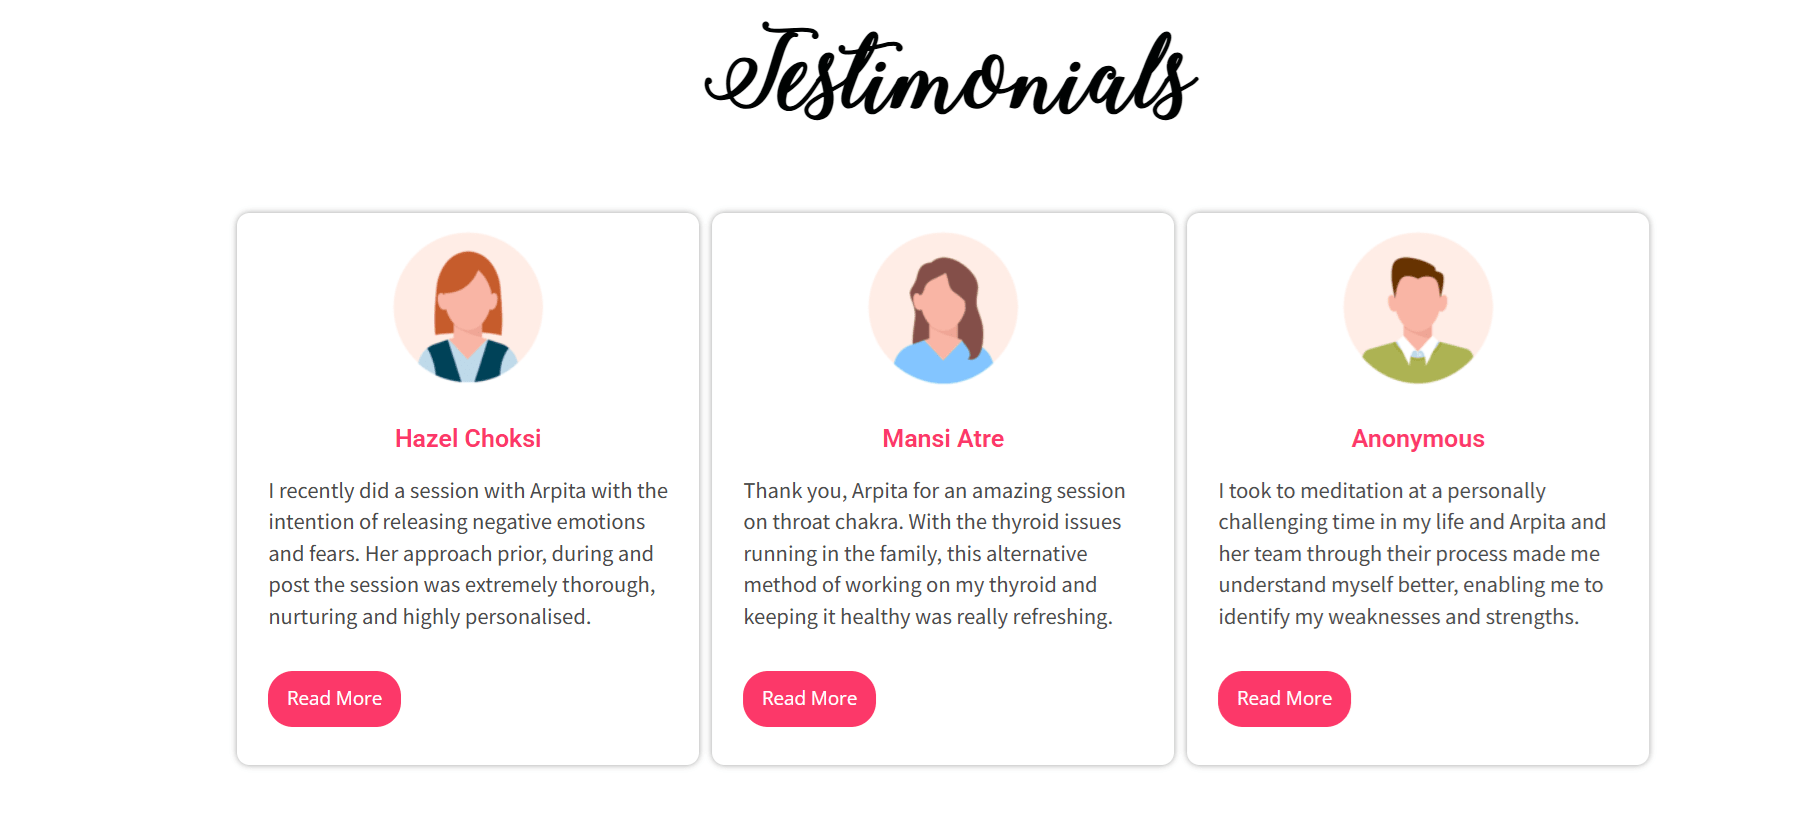Image resolution: width=1815 pixels, height=813 pixels.
Task: Select the Mansi Atre name heading
Action: pos(943,439)
